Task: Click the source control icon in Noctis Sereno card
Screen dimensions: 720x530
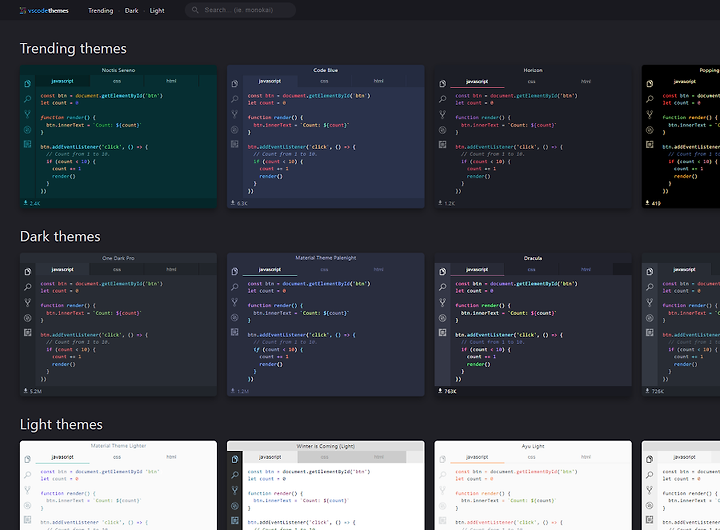Action: (28, 114)
